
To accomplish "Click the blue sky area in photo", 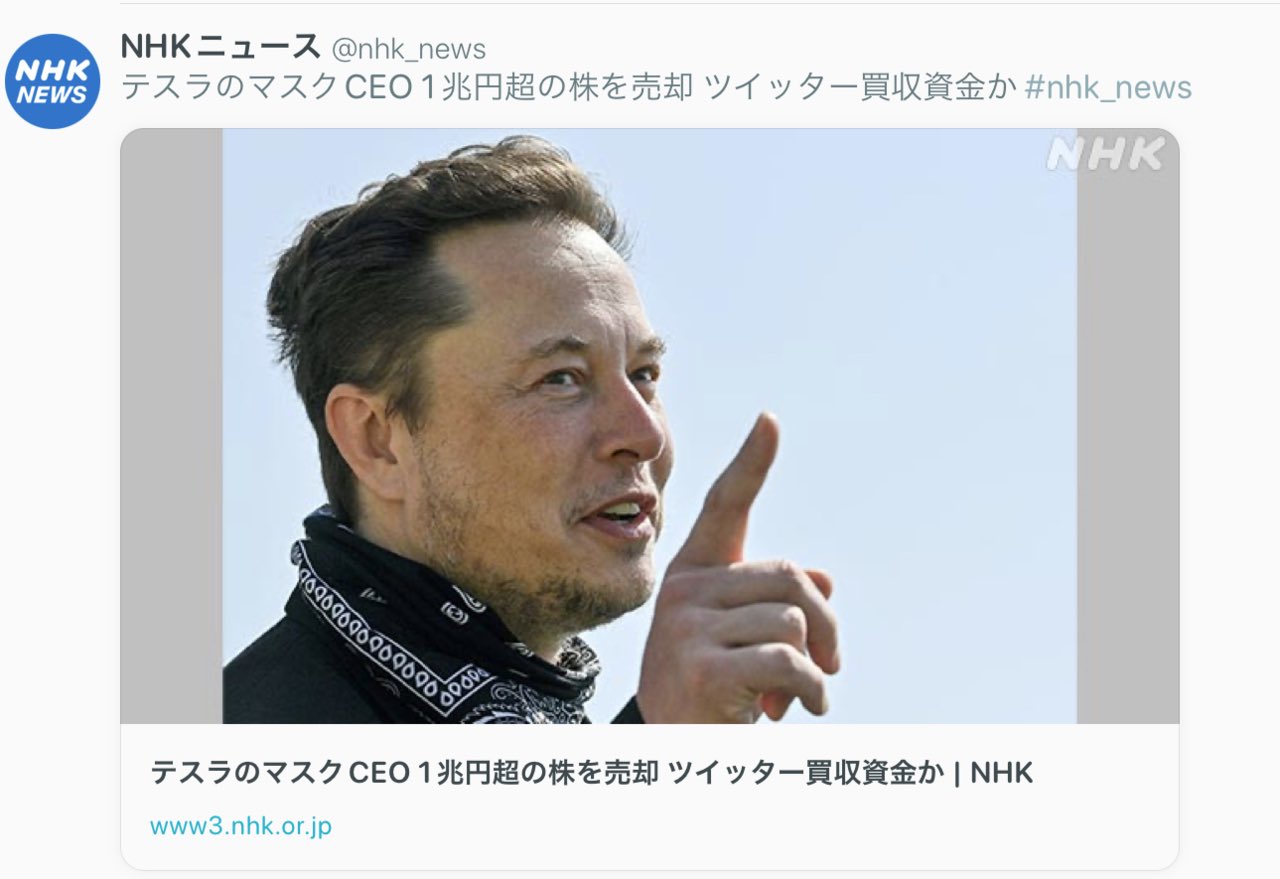I will coord(900,300).
